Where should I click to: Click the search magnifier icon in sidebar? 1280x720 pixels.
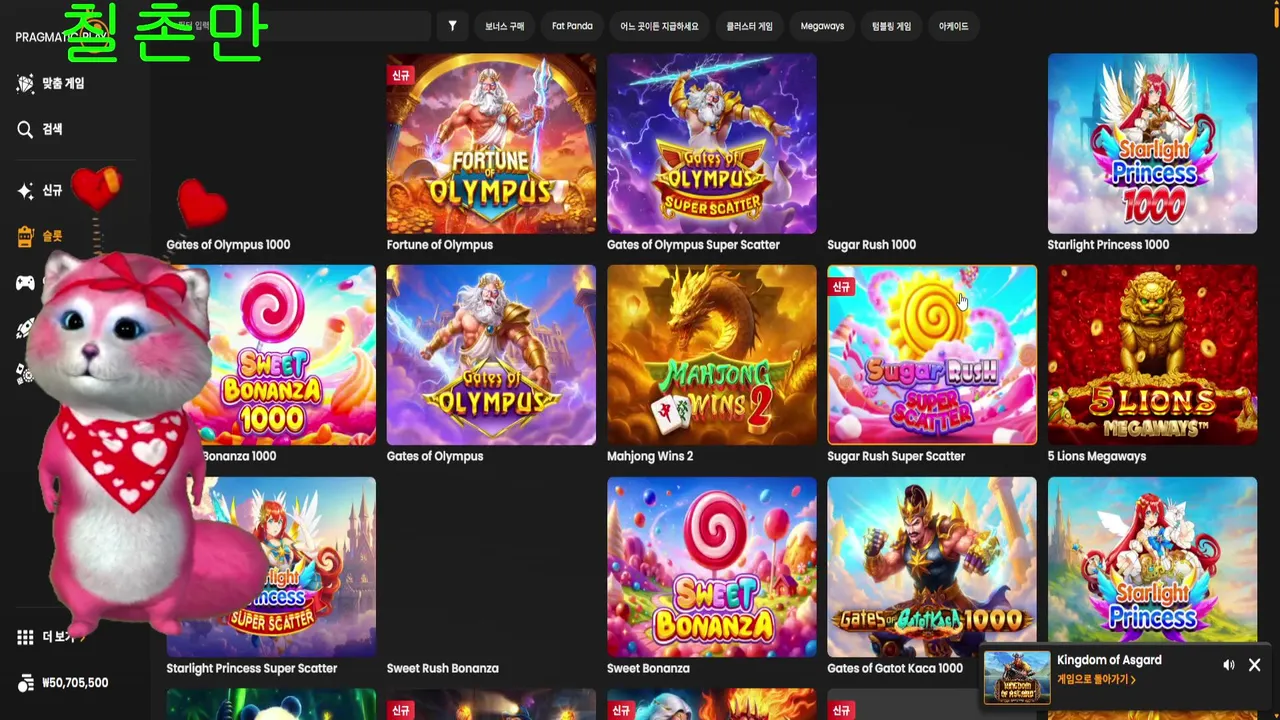click(25, 129)
